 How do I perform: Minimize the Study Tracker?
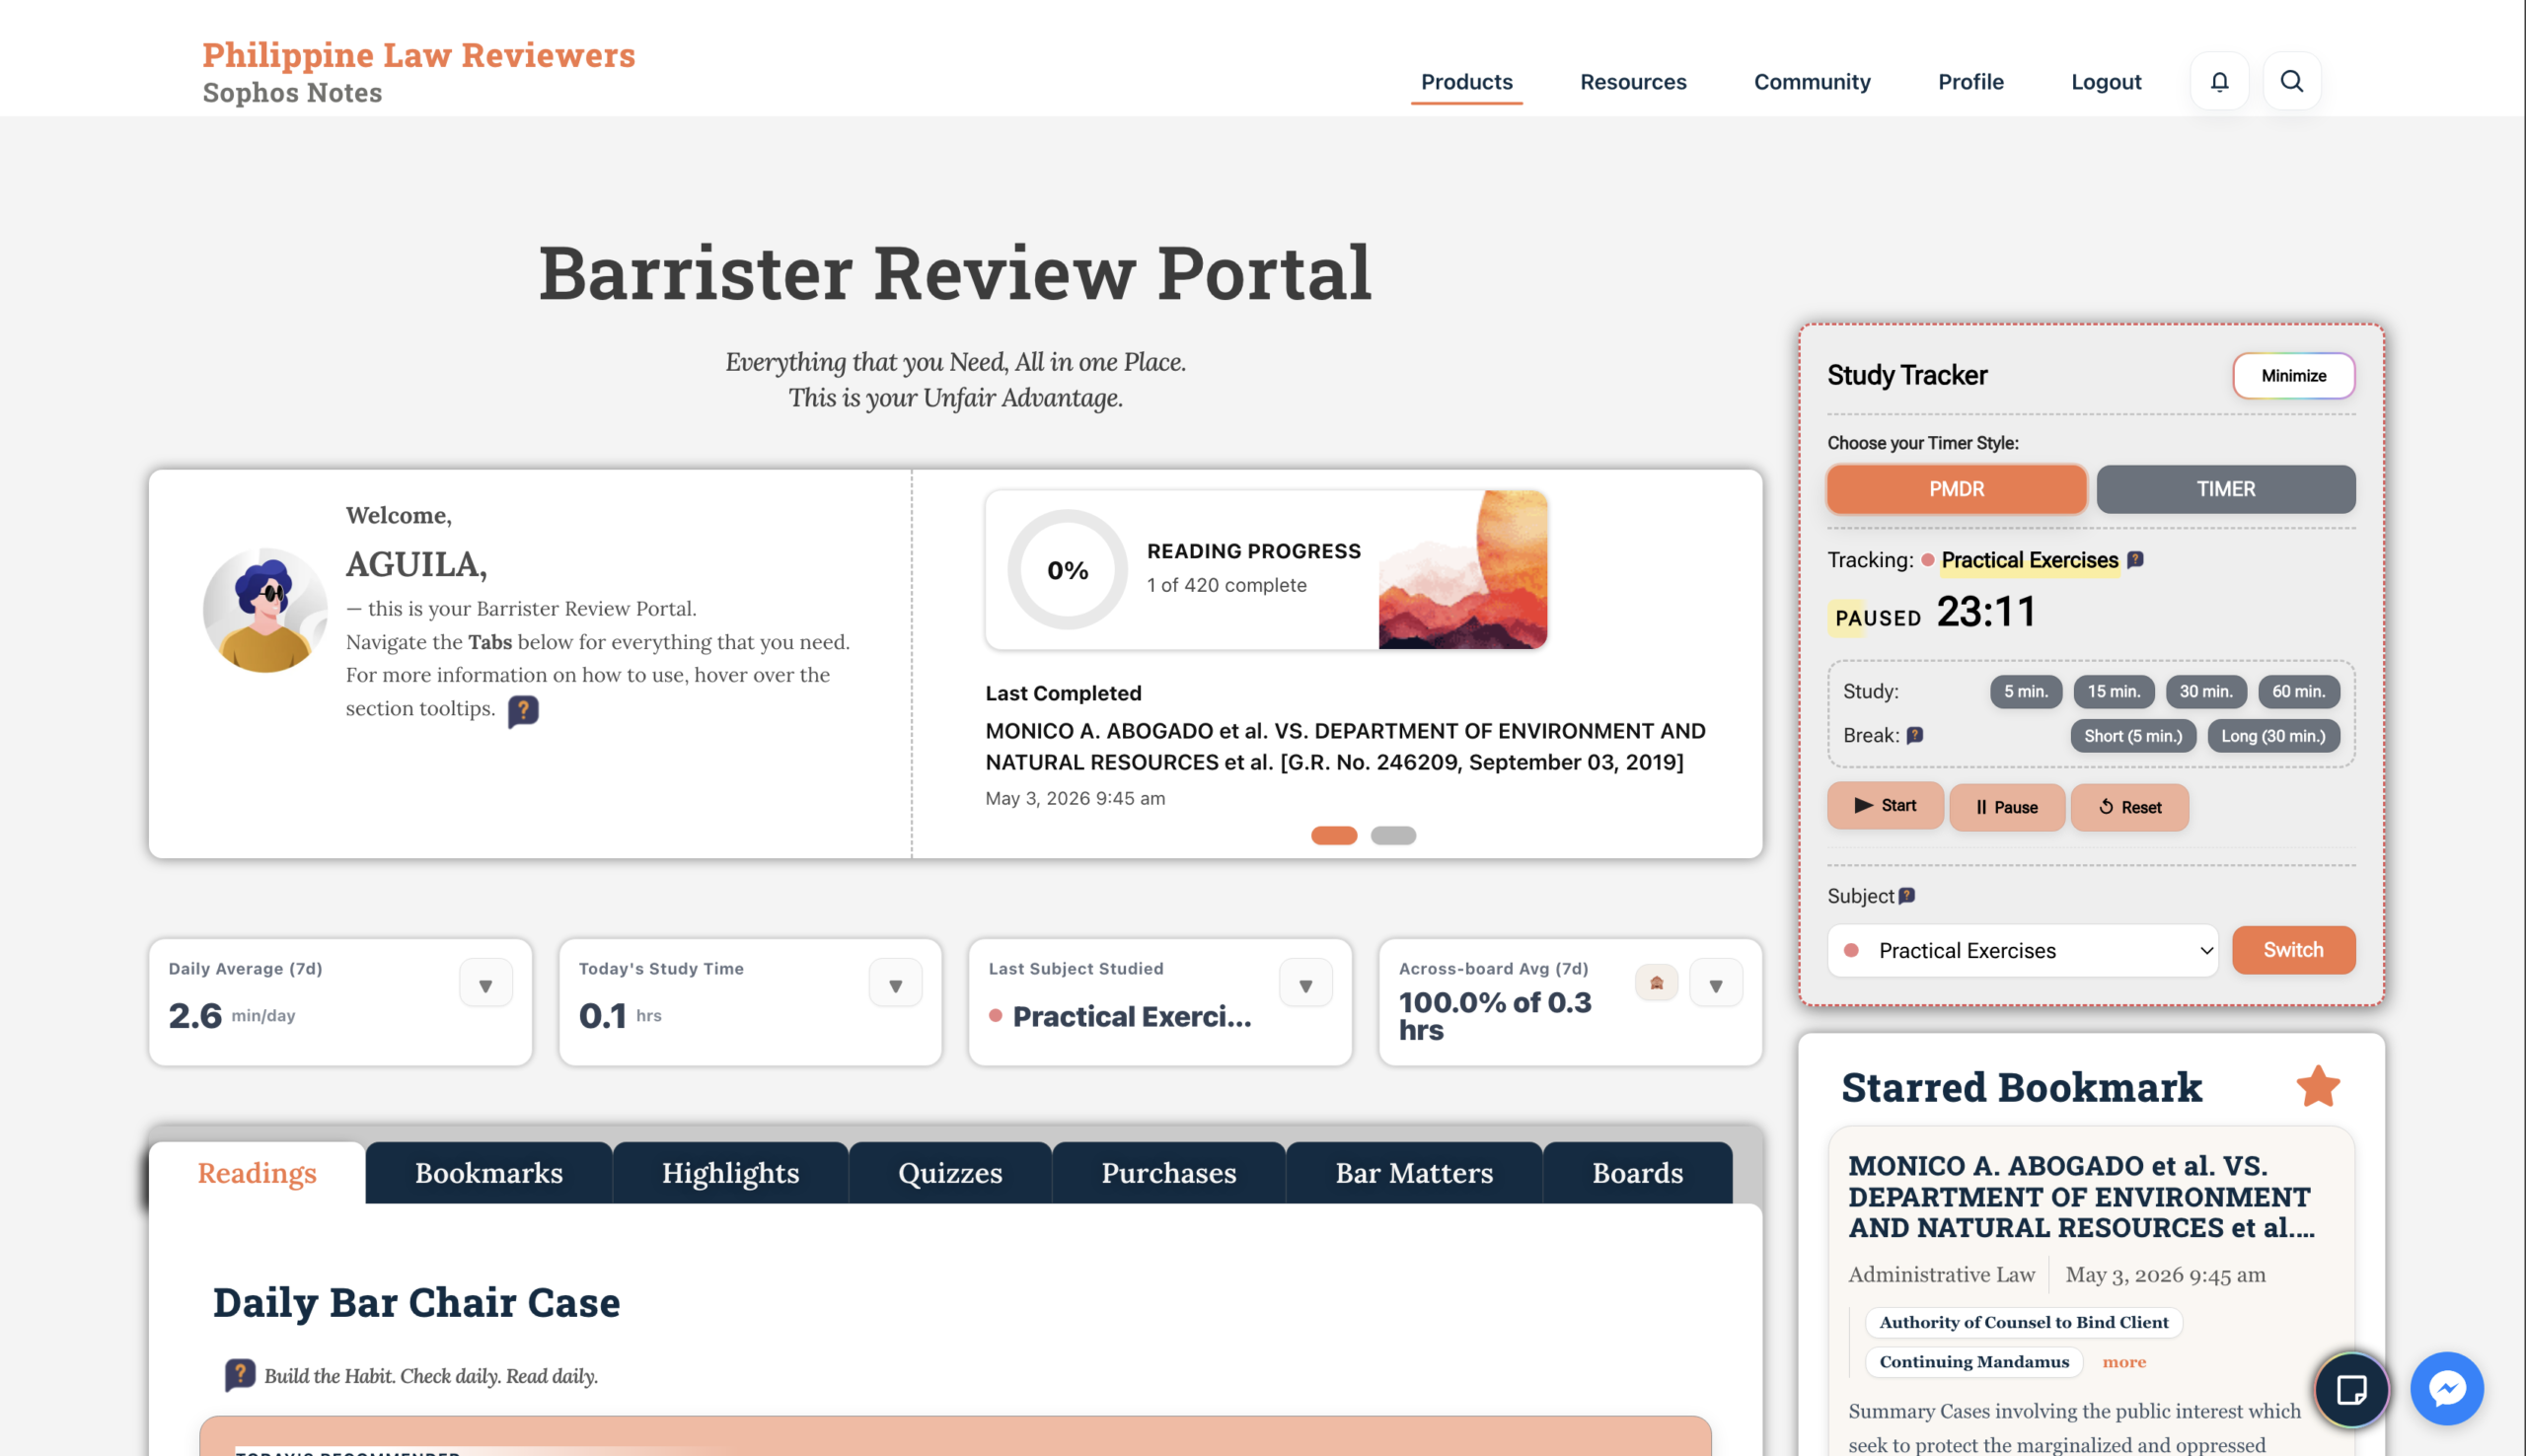click(x=2293, y=376)
